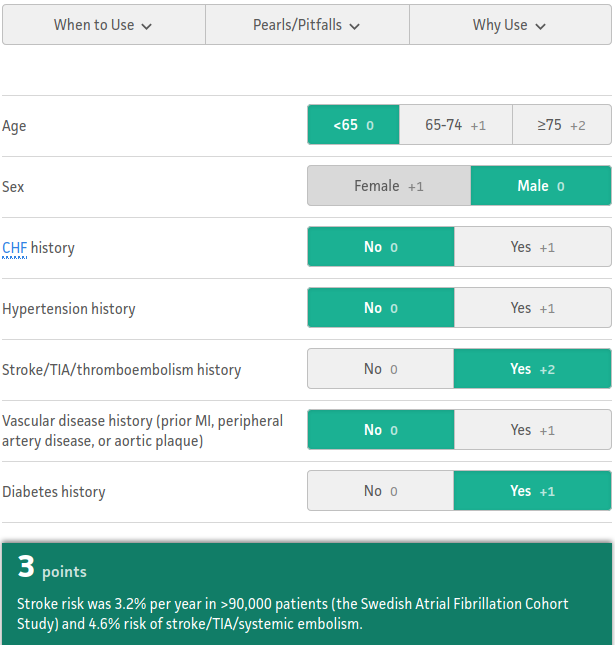The width and height of the screenshot is (615, 645).
Task: Click the 3 points result panel
Action: pyautogui.click(x=307, y=594)
